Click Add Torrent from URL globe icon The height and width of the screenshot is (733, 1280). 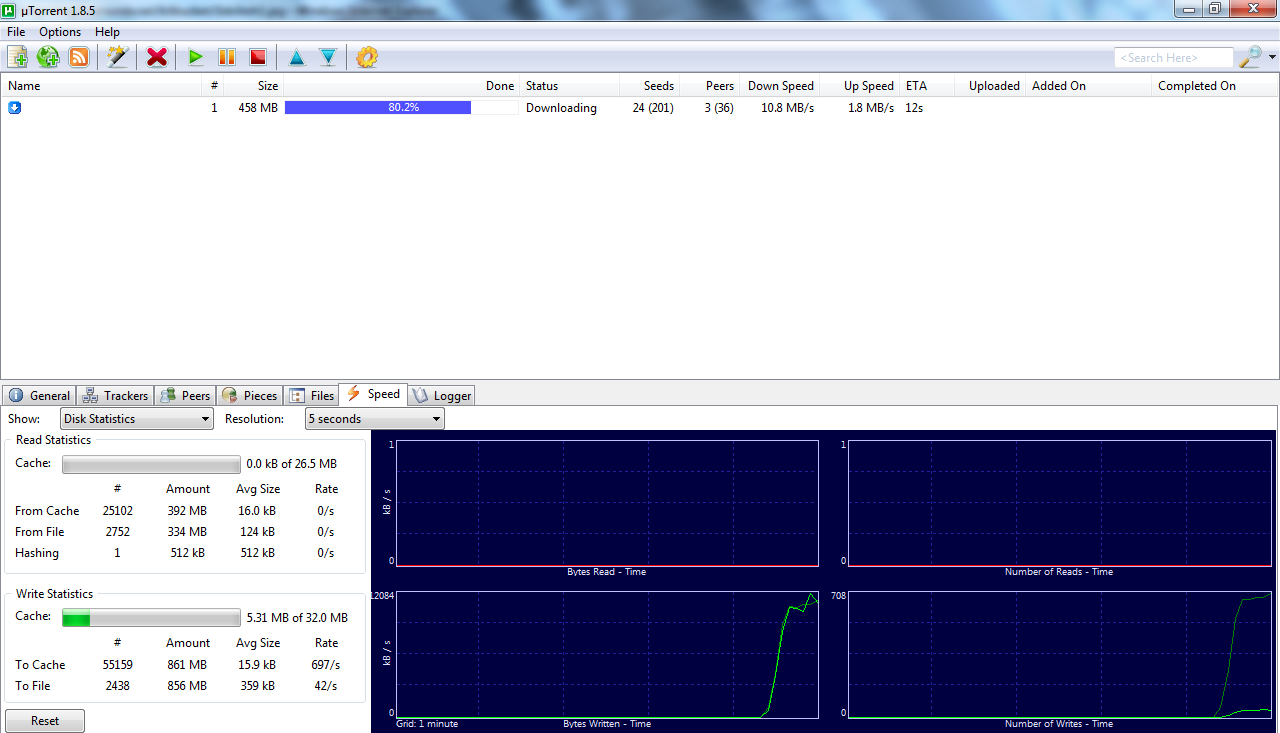coord(48,57)
